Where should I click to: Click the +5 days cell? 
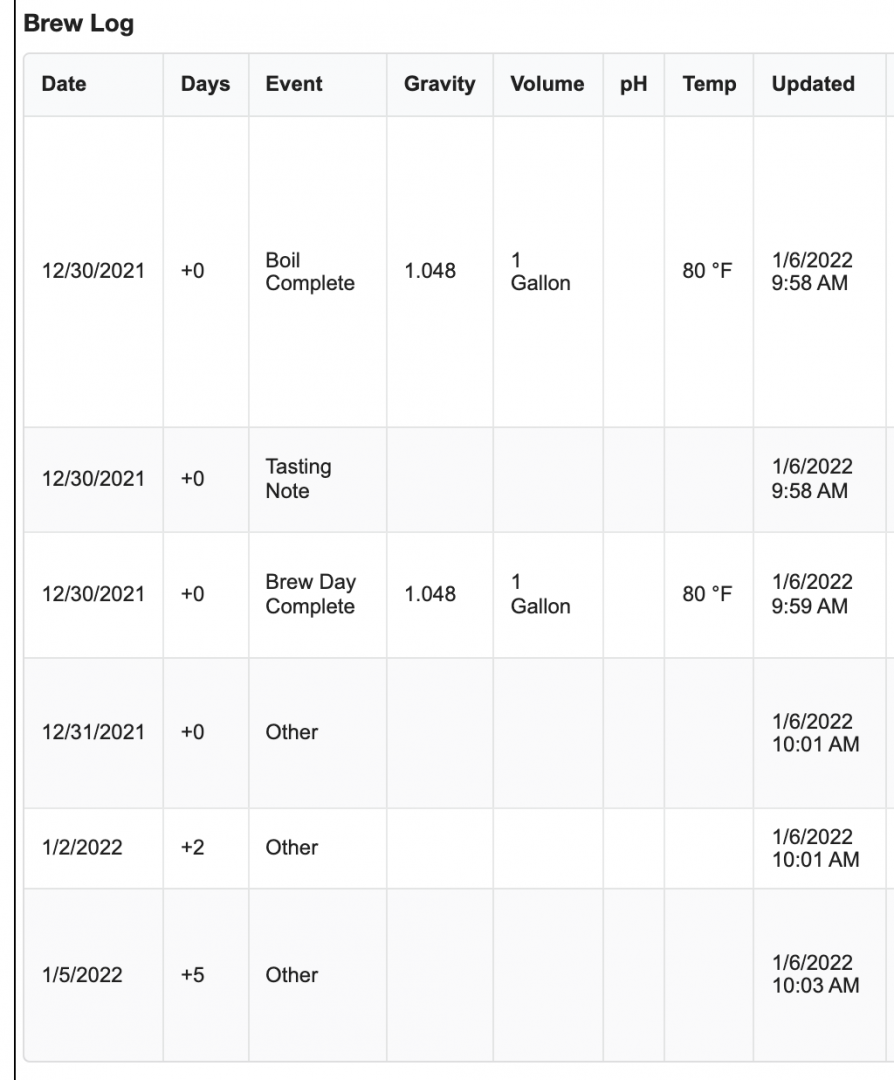tap(193, 975)
